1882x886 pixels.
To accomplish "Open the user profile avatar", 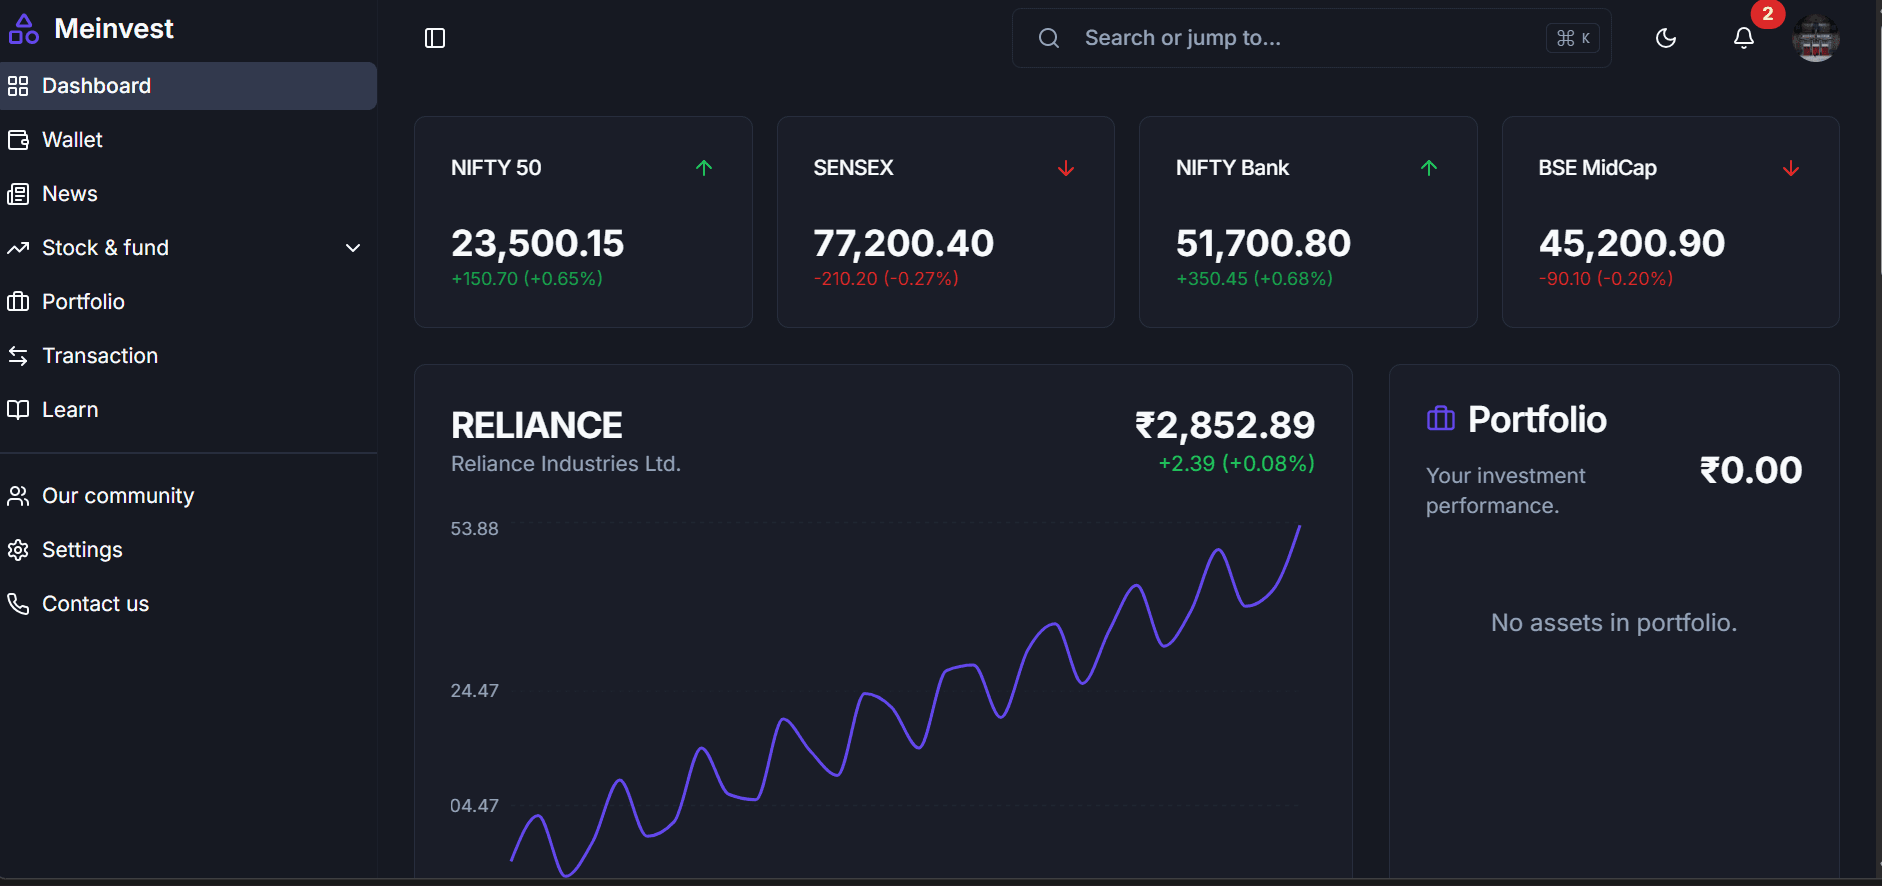I will [1815, 39].
